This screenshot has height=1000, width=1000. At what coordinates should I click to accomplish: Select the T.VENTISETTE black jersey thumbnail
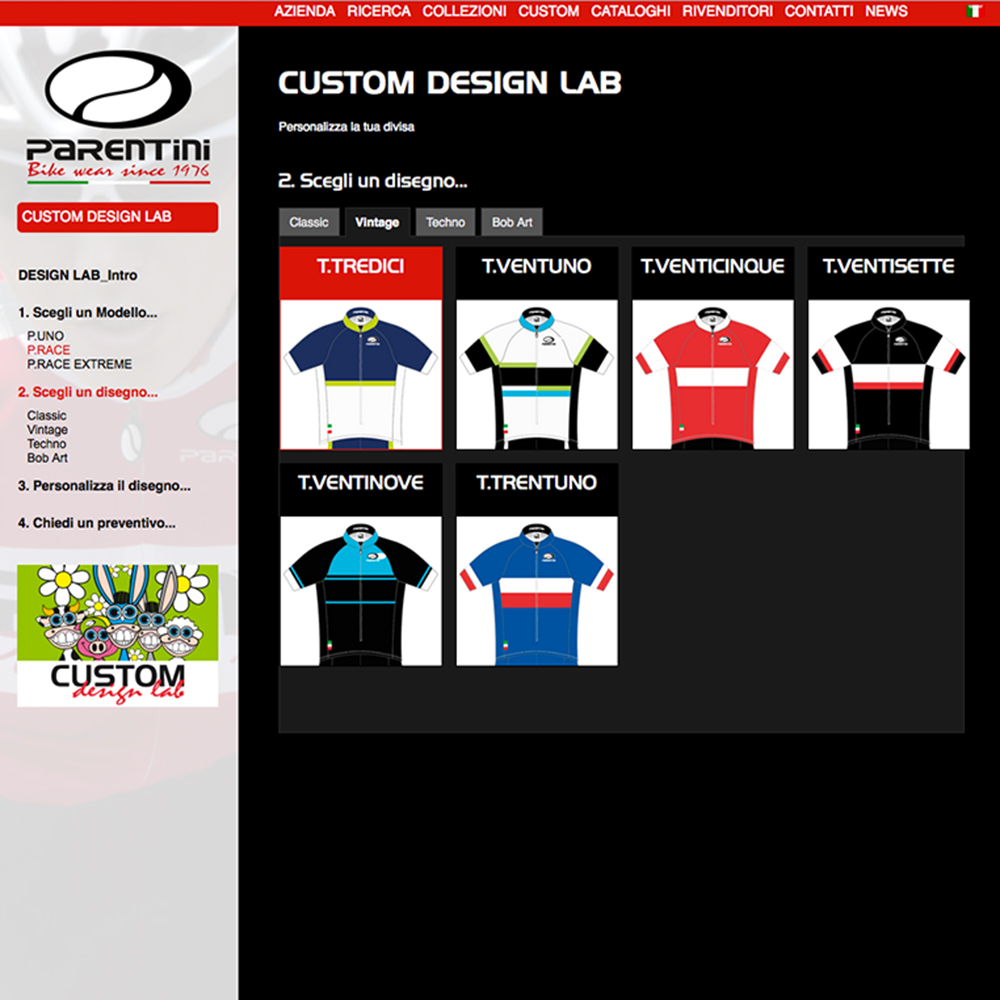pos(889,374)
